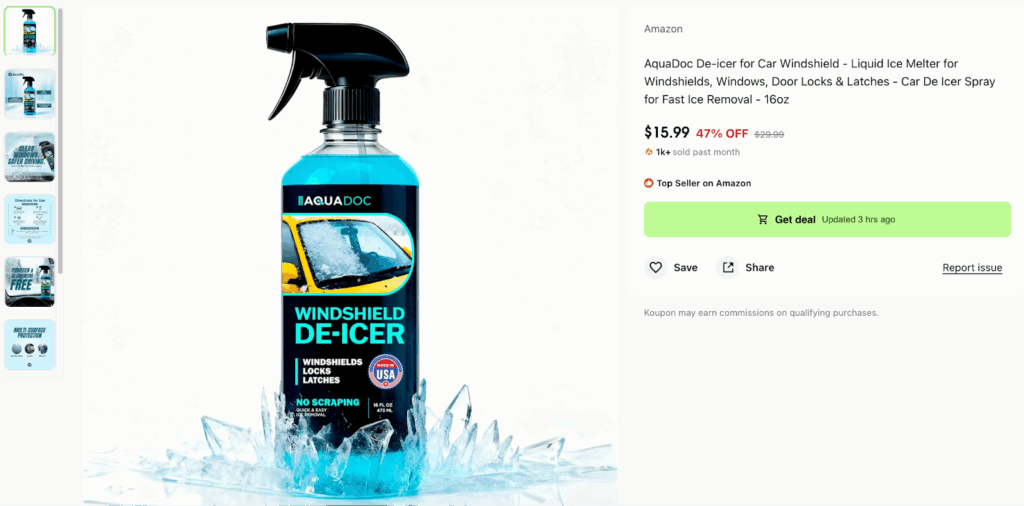The height and width of the screenshot is (506, 1024).
Task: Click the Amazon store label
Action: click(x=663, y=29)
